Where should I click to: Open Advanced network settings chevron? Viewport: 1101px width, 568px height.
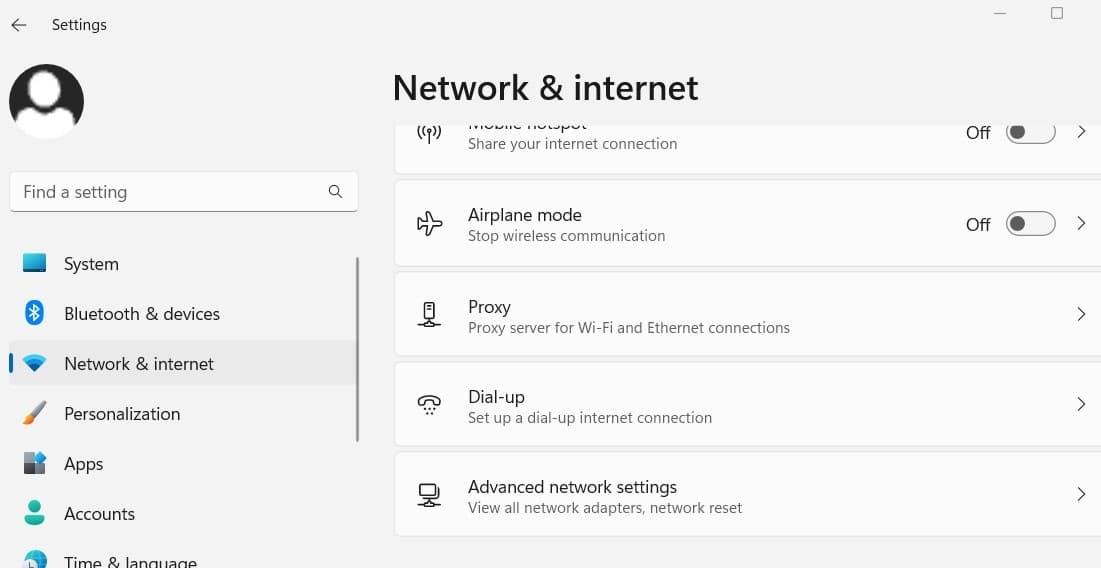tap(1081, 494)
